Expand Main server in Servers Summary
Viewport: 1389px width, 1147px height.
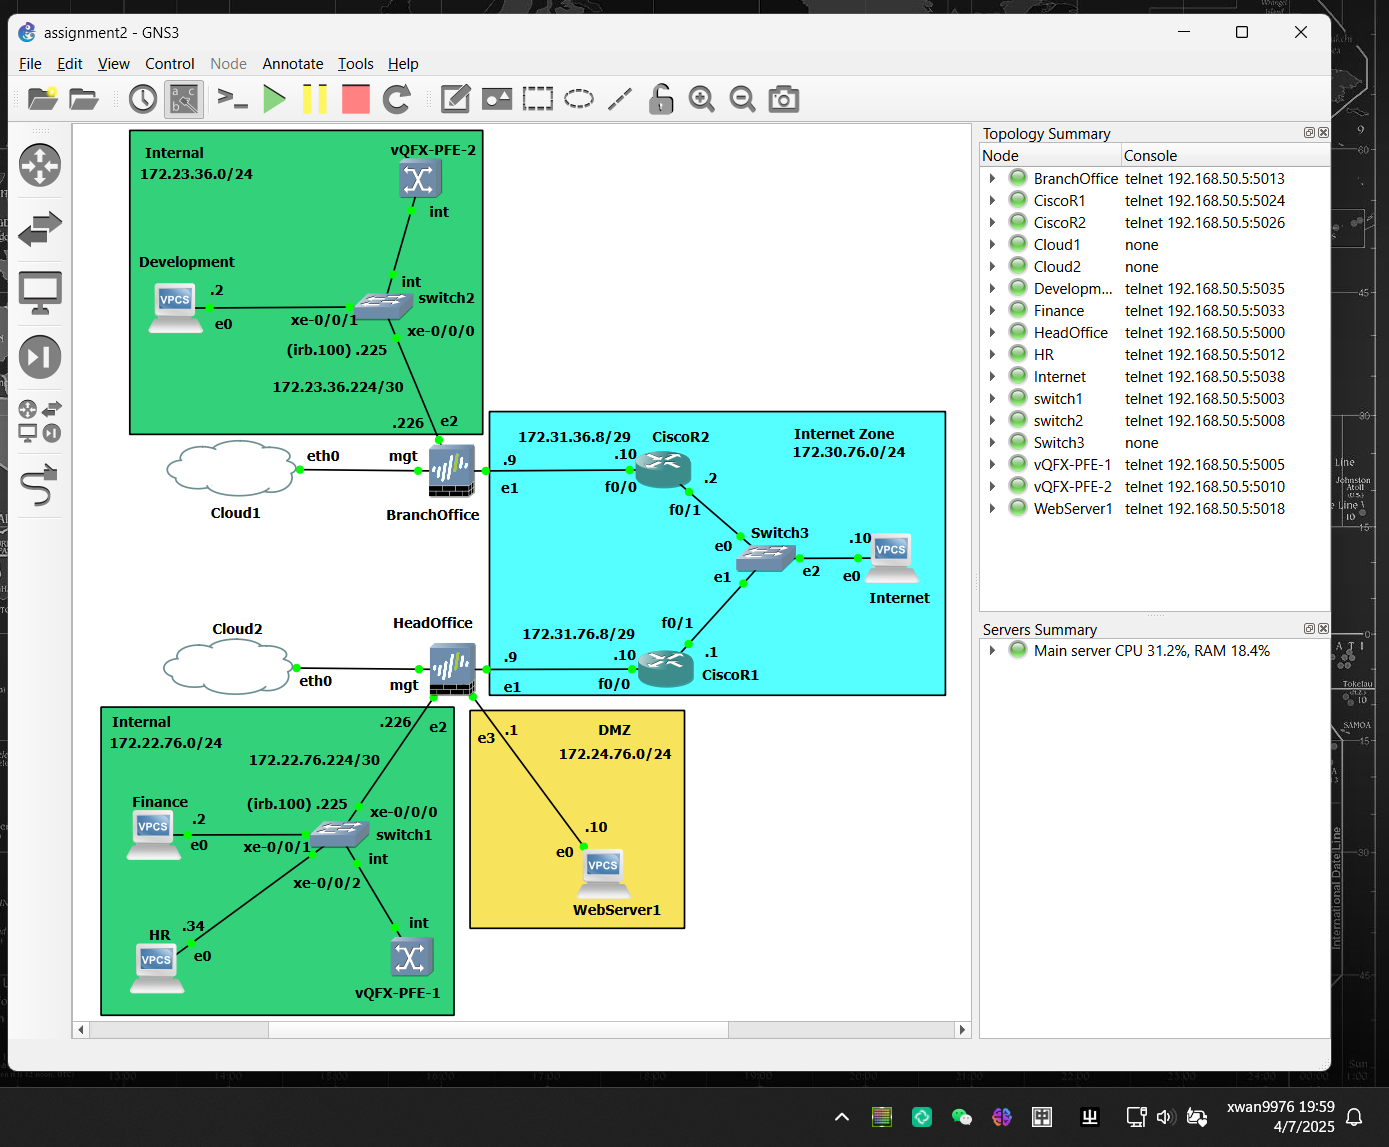(992, 651)
